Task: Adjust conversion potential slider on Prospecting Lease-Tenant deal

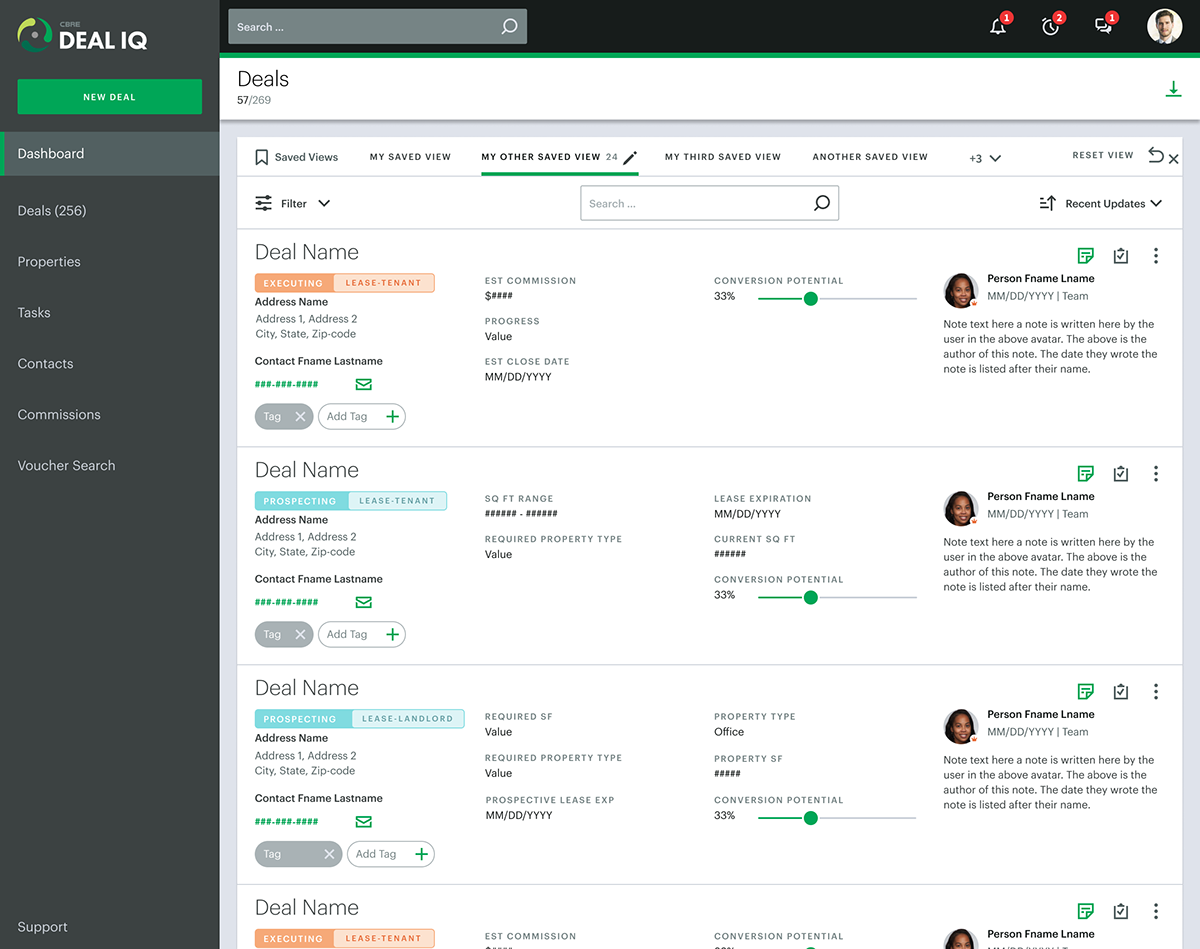Action: [x=811, y=598]
